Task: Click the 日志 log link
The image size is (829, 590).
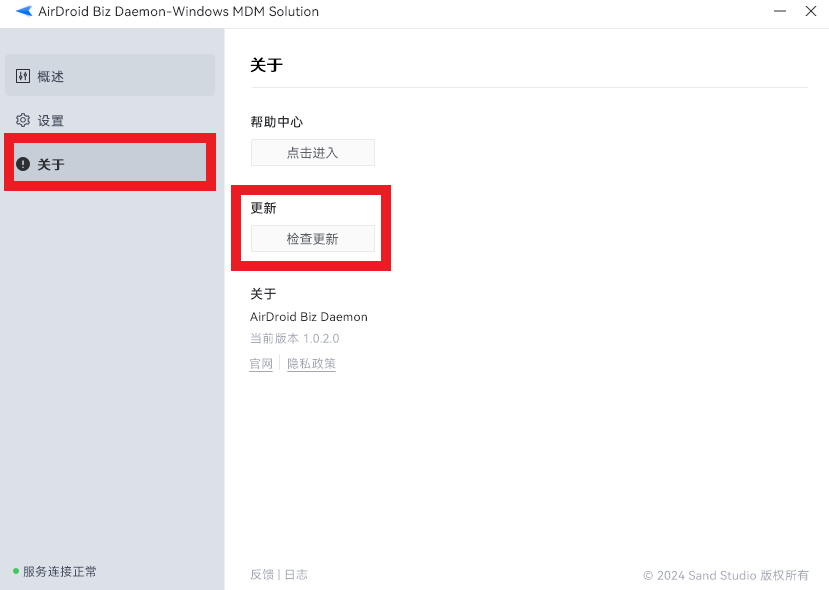Action: click(x=296, y=574)
